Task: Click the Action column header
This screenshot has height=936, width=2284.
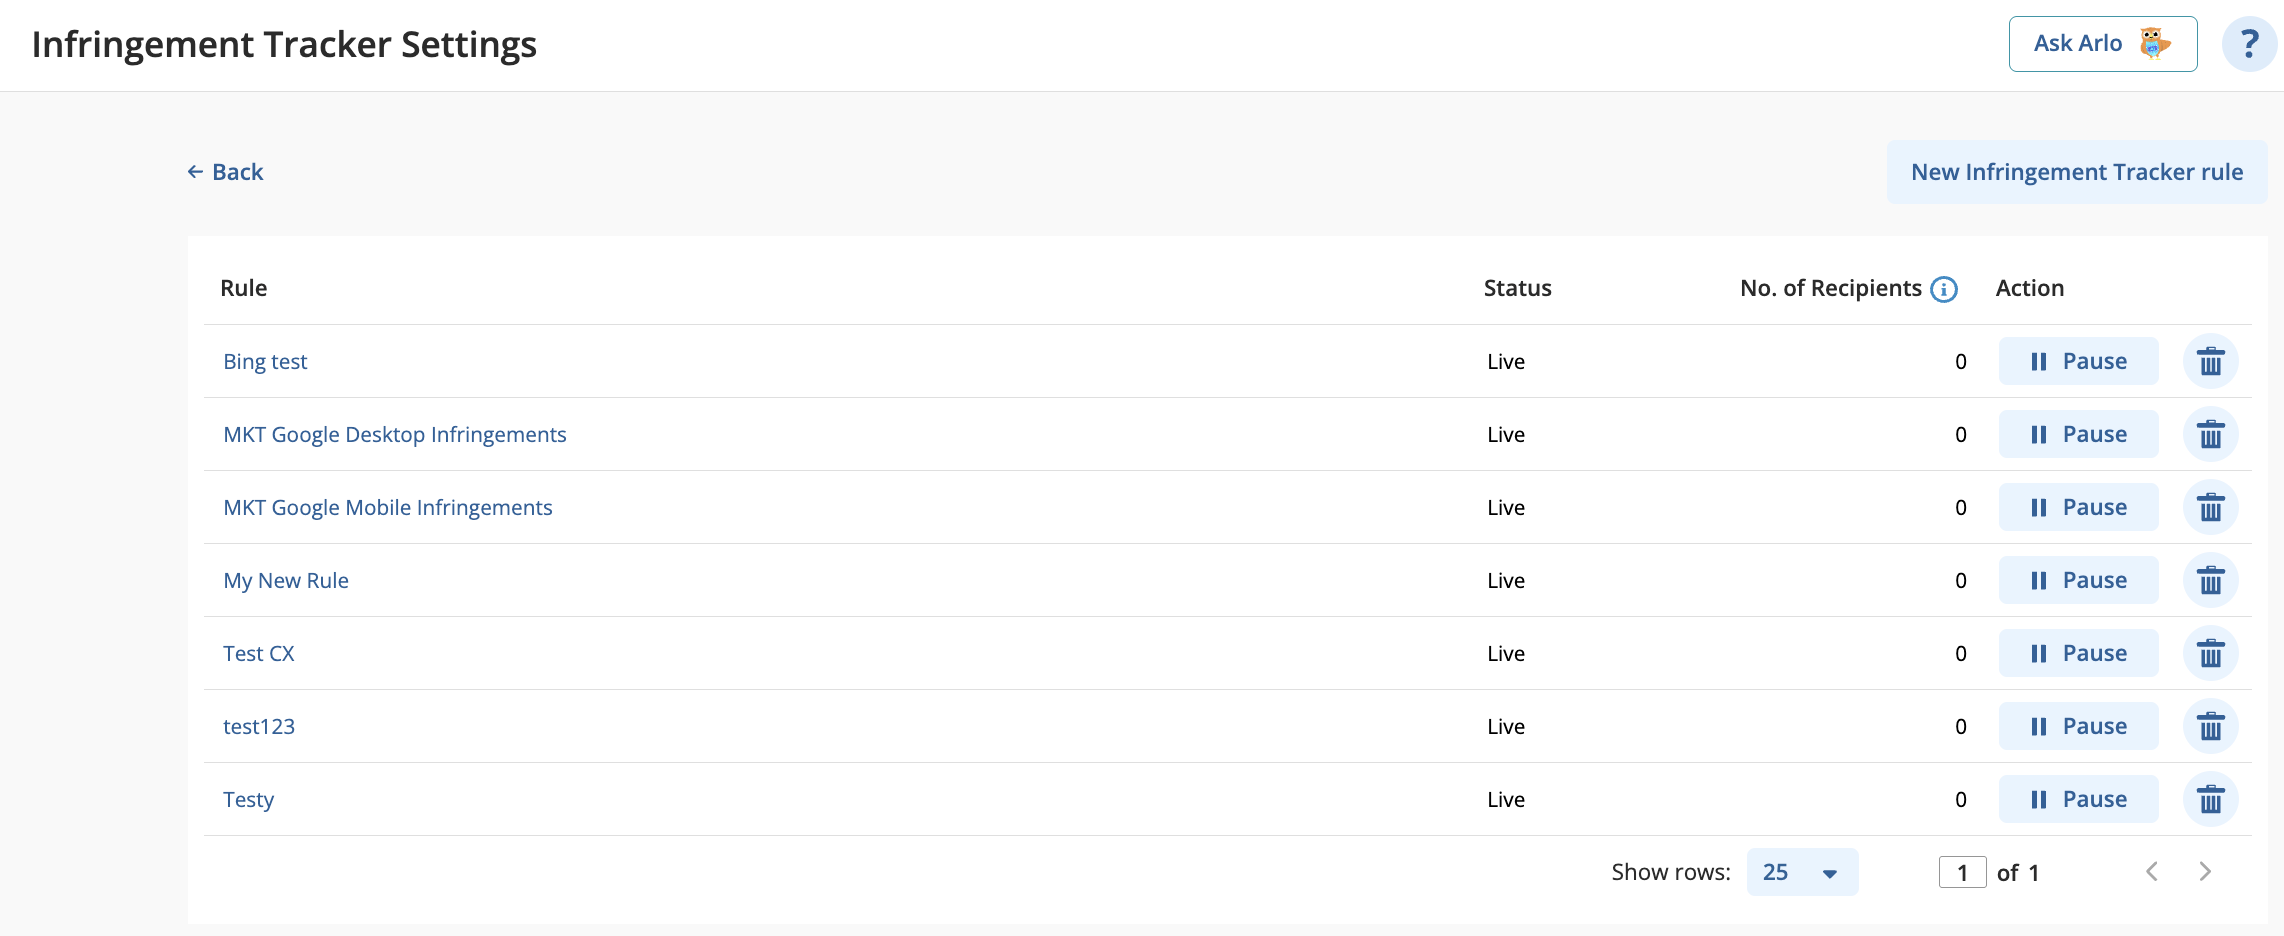Action: pos(2029,288)
